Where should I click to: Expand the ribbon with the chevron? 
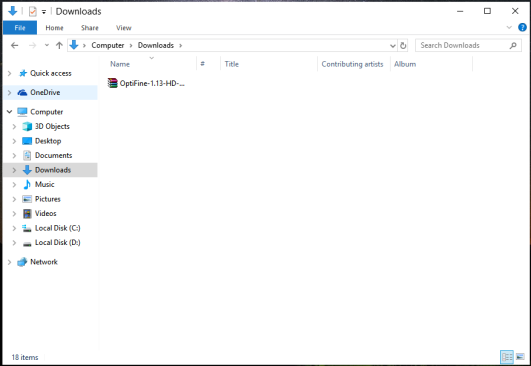point(509,27)
